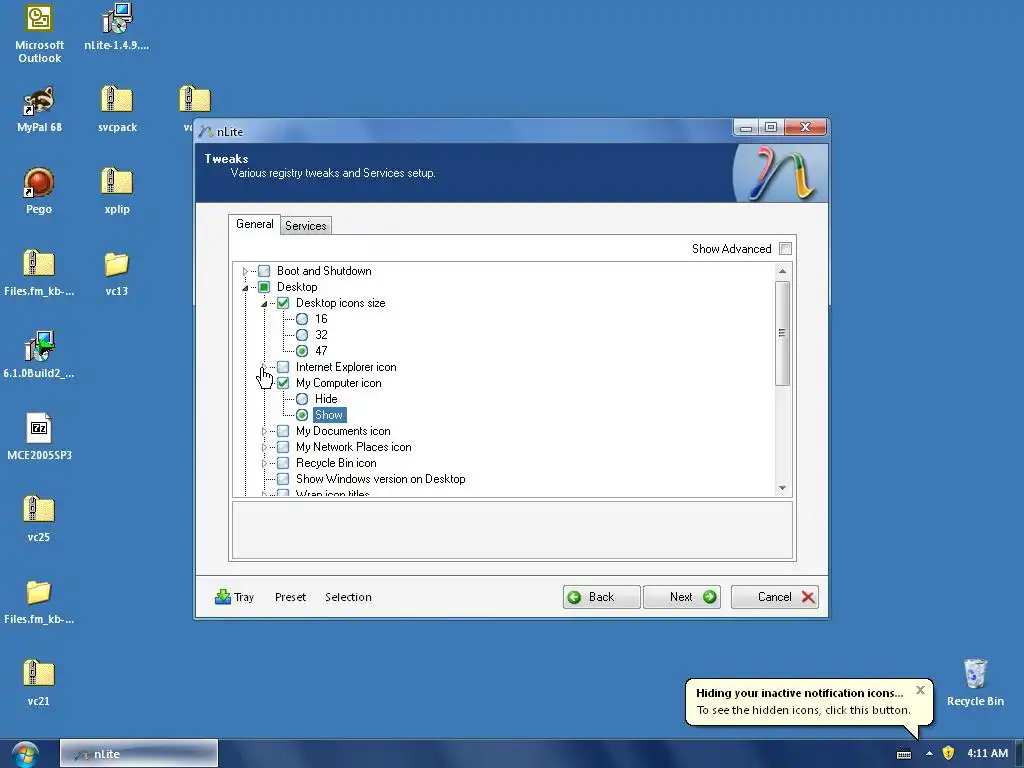Check the Recycle Bin icon checkbox
1024x768 pixels.
283,463
